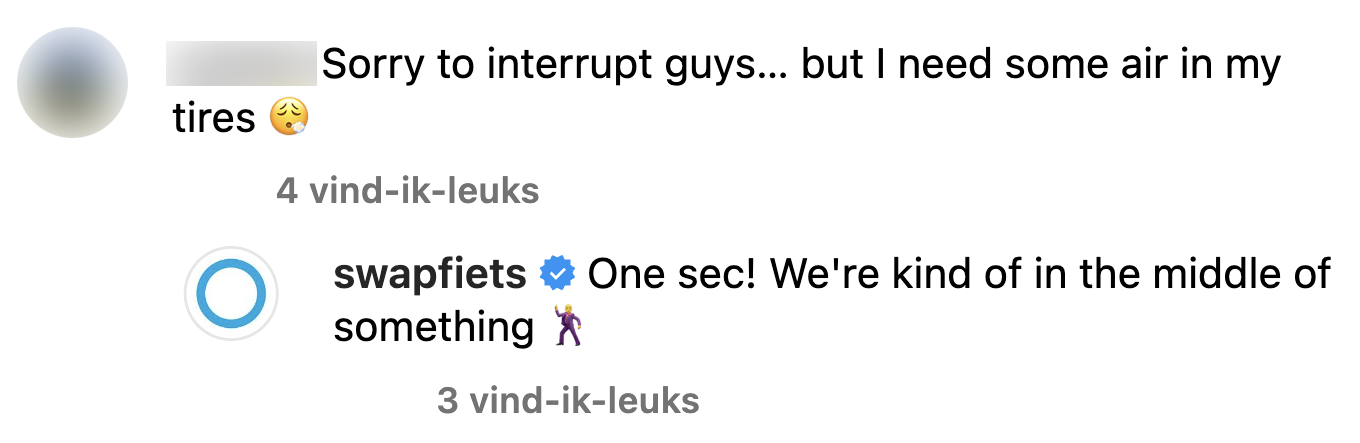
Task: Open the blurred username of the commenter
Action: click(x=243, y=65)
